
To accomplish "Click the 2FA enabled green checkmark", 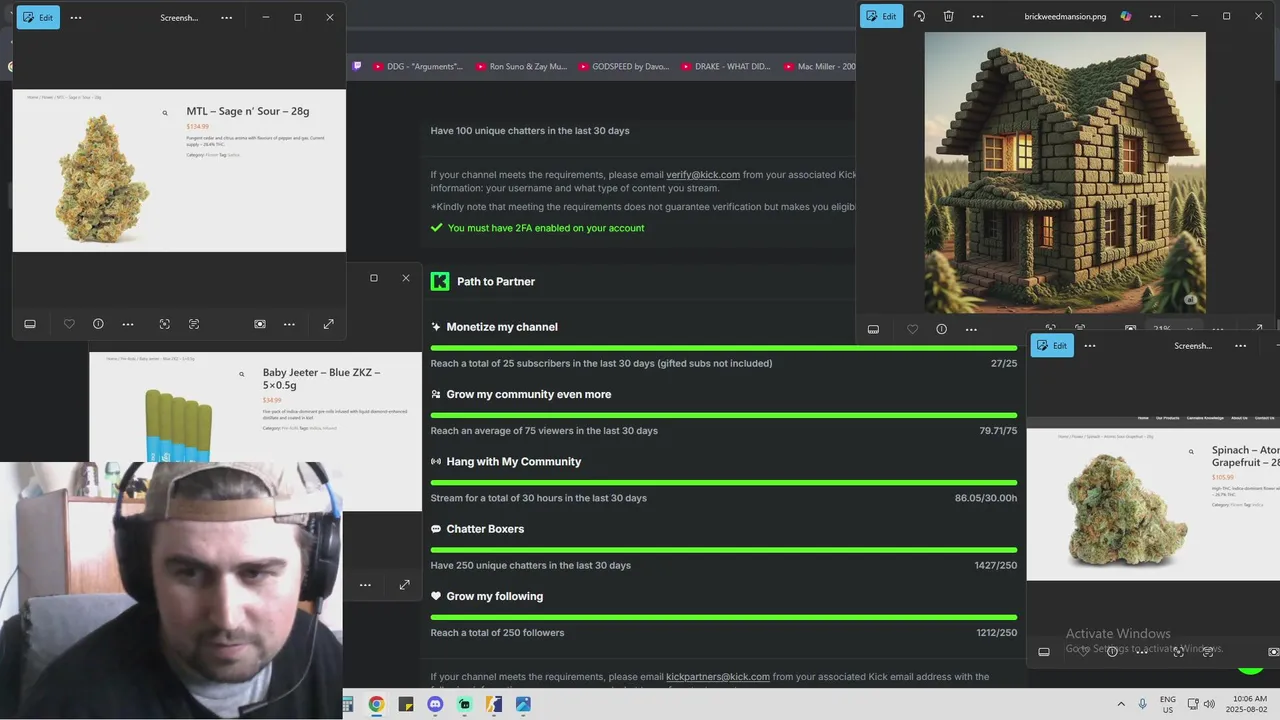I will click(x=436, y=228).
